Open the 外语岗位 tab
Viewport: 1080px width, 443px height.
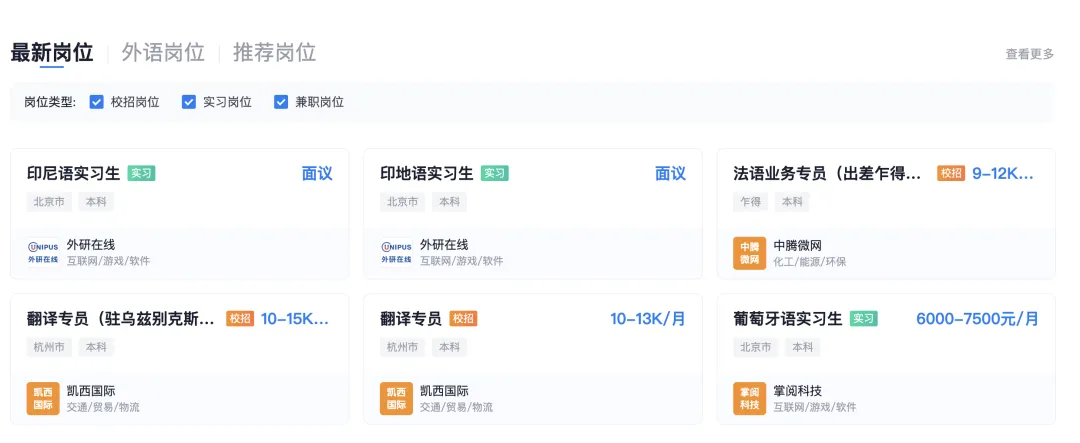[163, 52]
